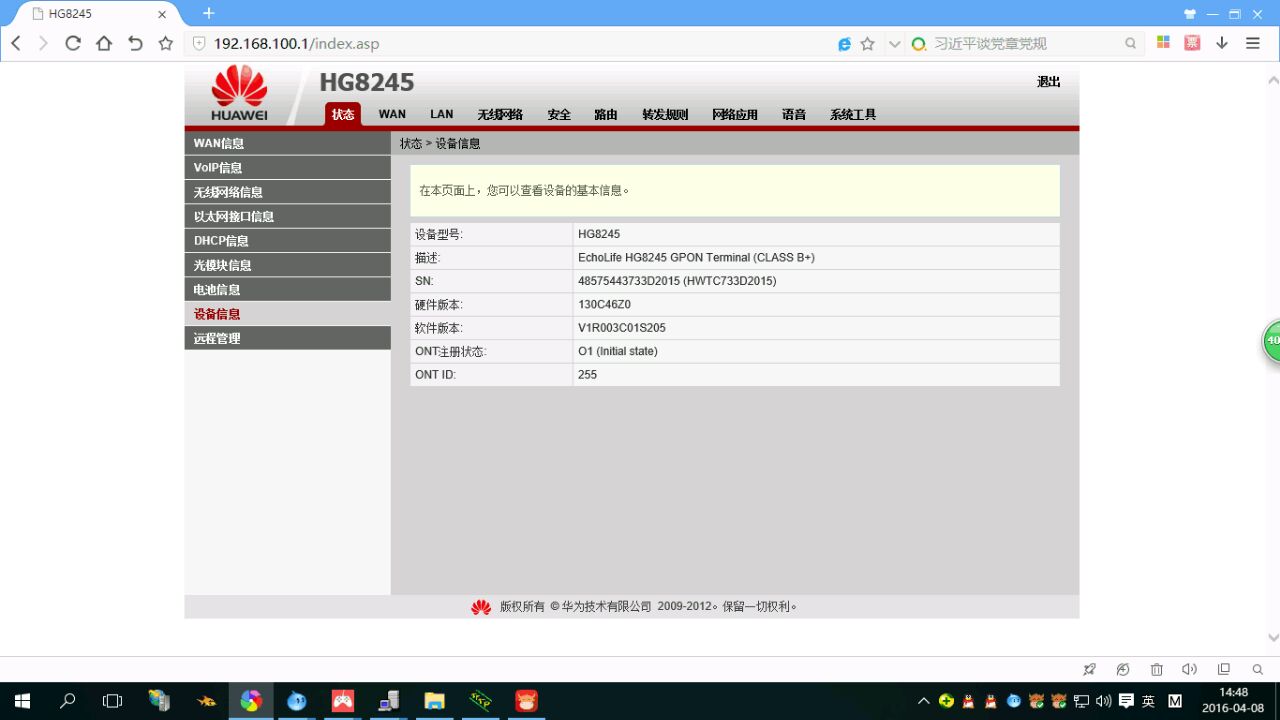Open the 转发规则 forwarding rules tab
This screenshot has width=1280, height=720.
coord(665,115)
